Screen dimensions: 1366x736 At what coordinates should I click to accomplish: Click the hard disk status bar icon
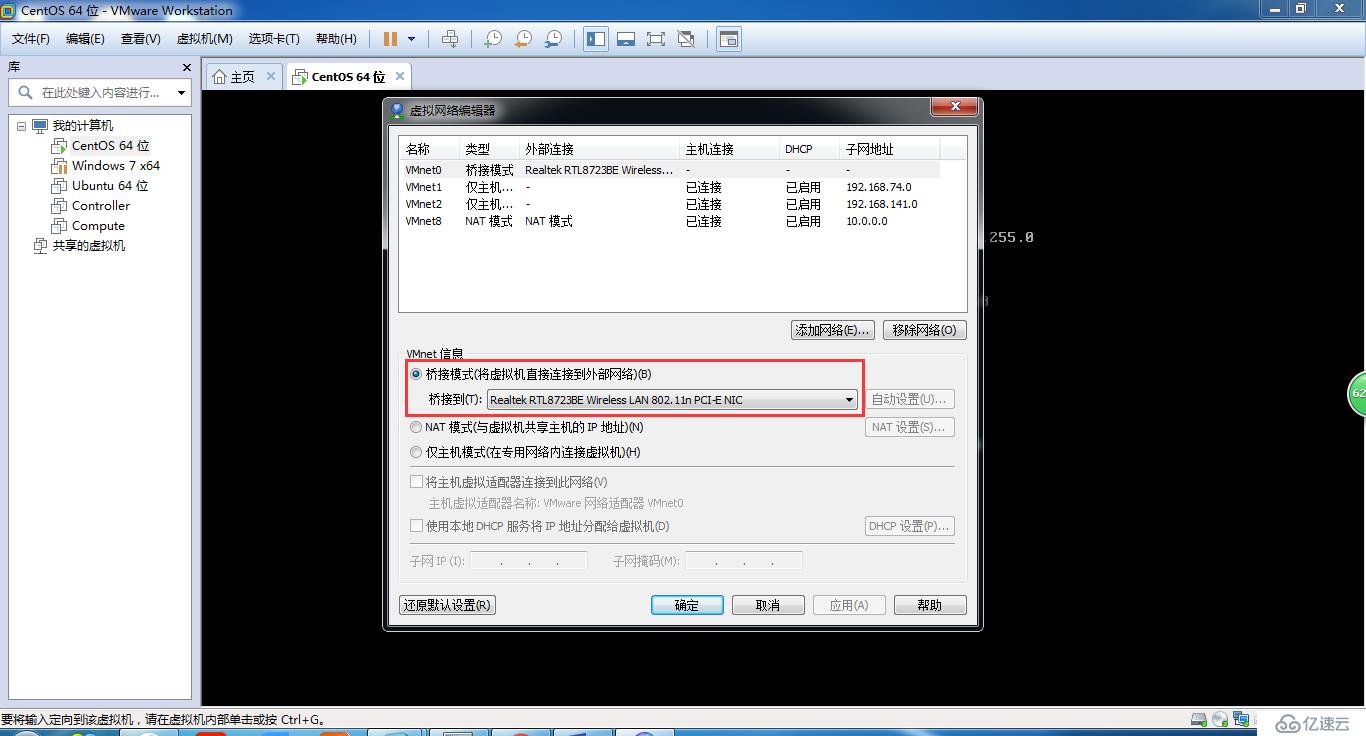pos(1199,719)
